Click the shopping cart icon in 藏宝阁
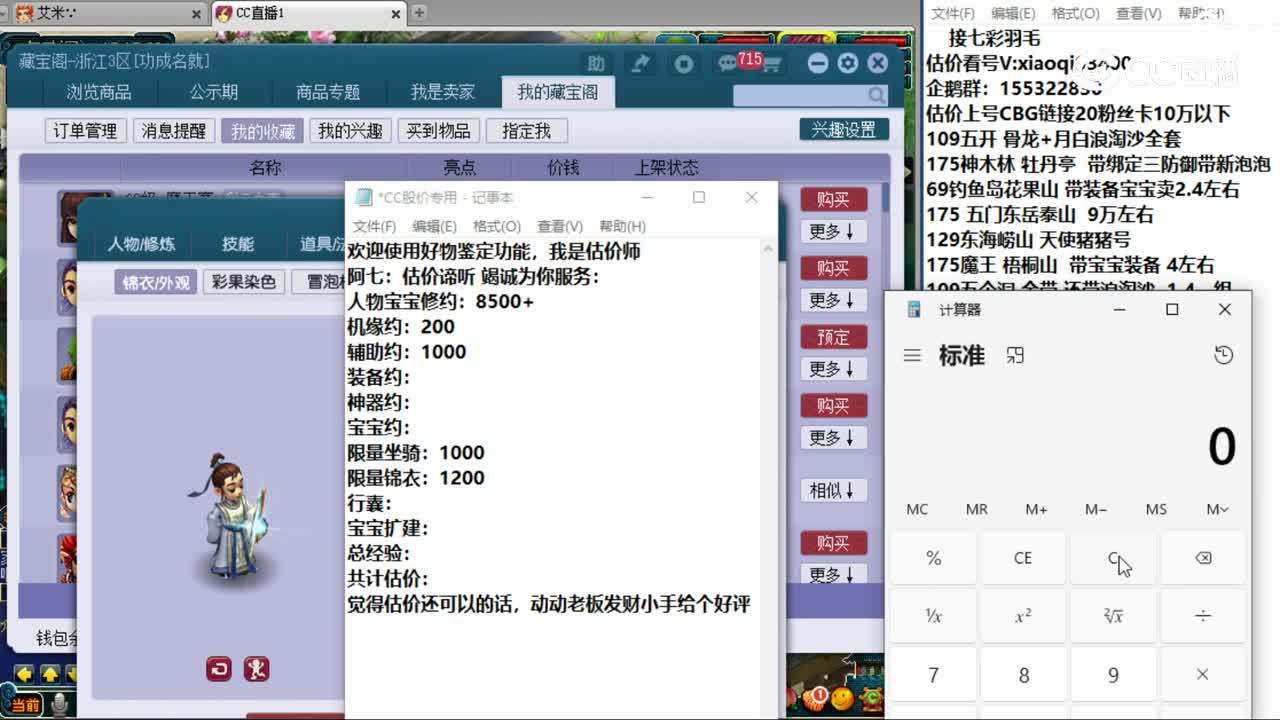Viewport: 1280px width, 720px height. click(x=771, y=64)
